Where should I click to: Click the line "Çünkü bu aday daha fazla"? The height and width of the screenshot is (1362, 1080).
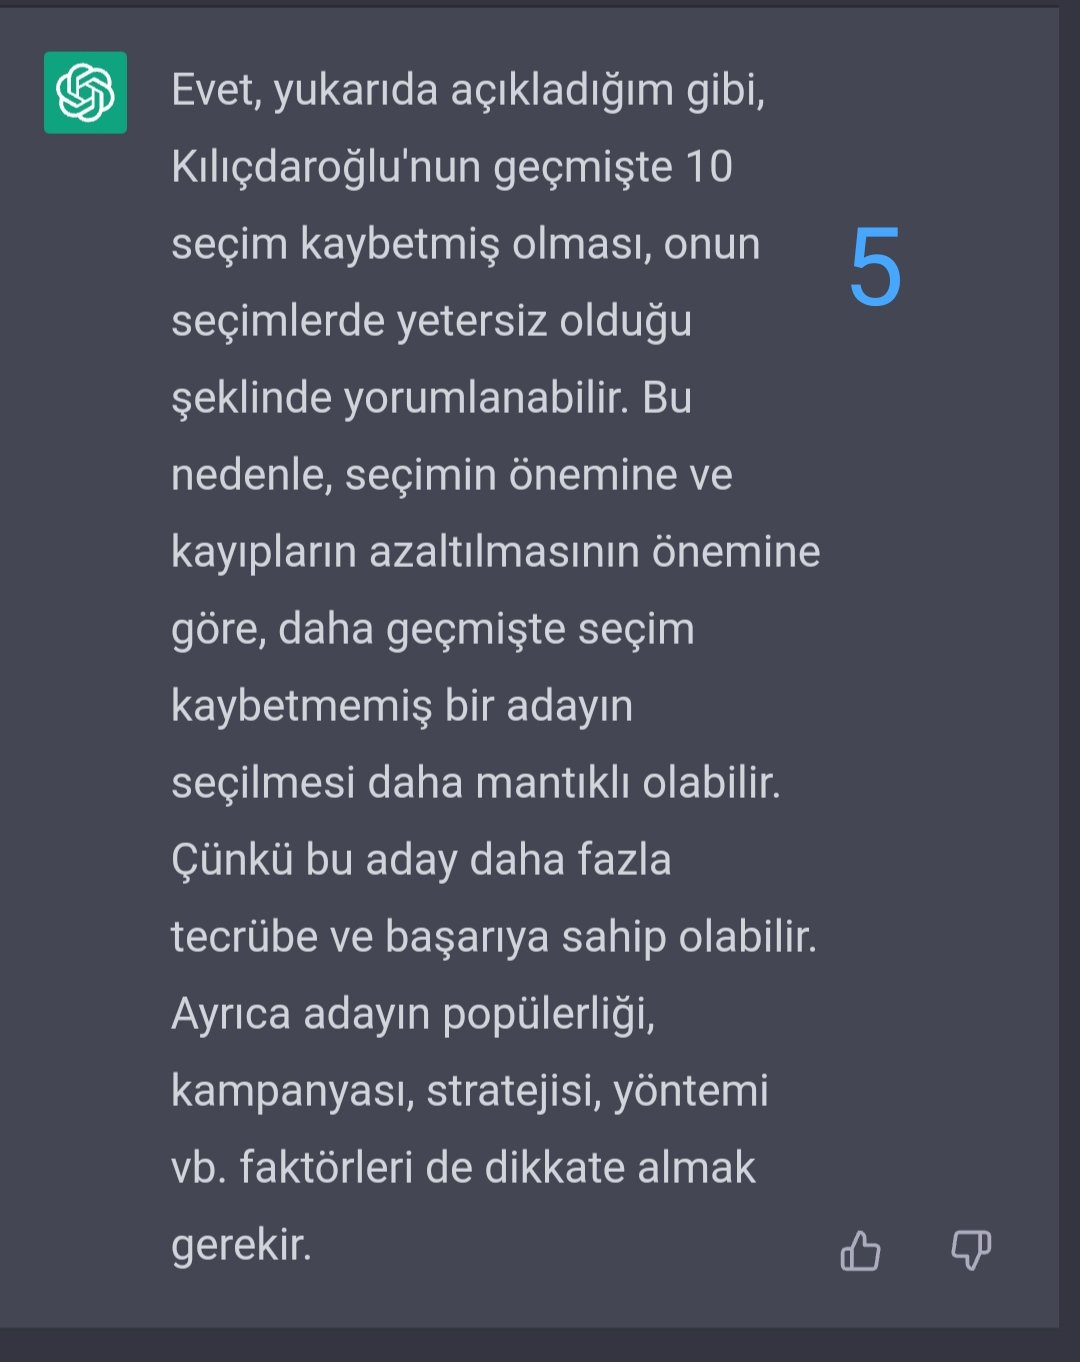421,861
